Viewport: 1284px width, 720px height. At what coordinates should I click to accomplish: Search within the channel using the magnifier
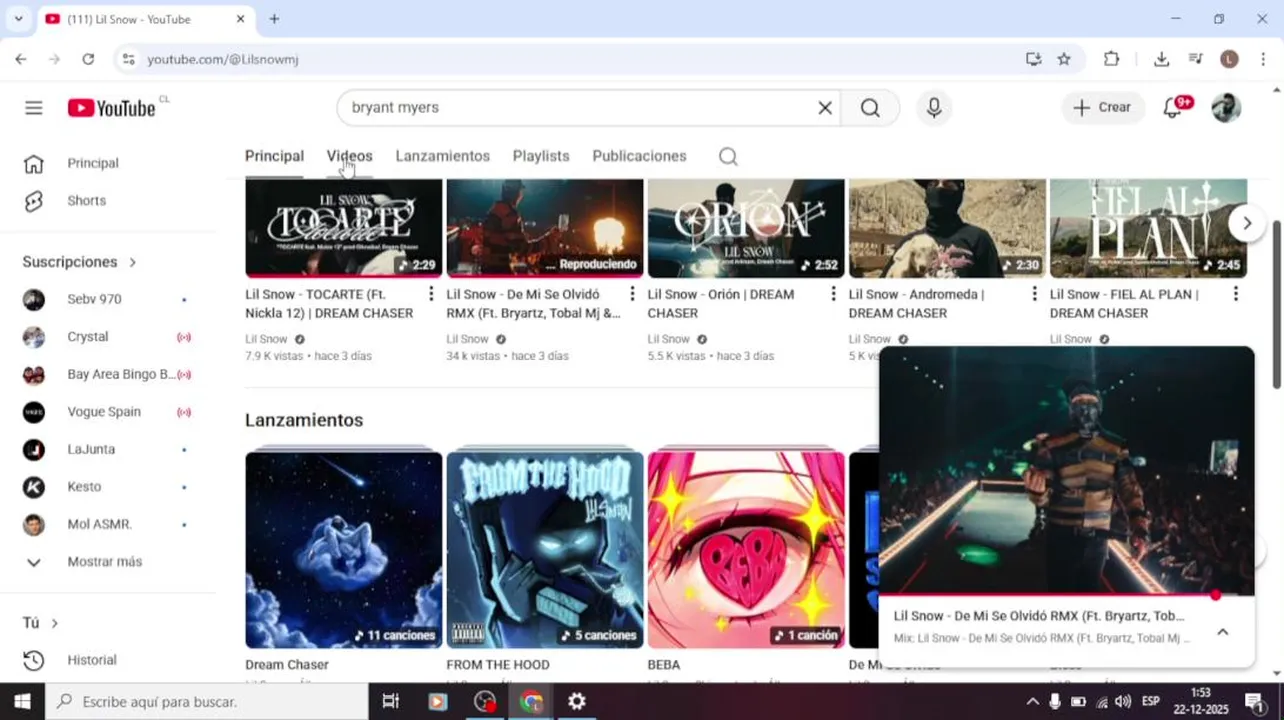[x=728, y=156]
